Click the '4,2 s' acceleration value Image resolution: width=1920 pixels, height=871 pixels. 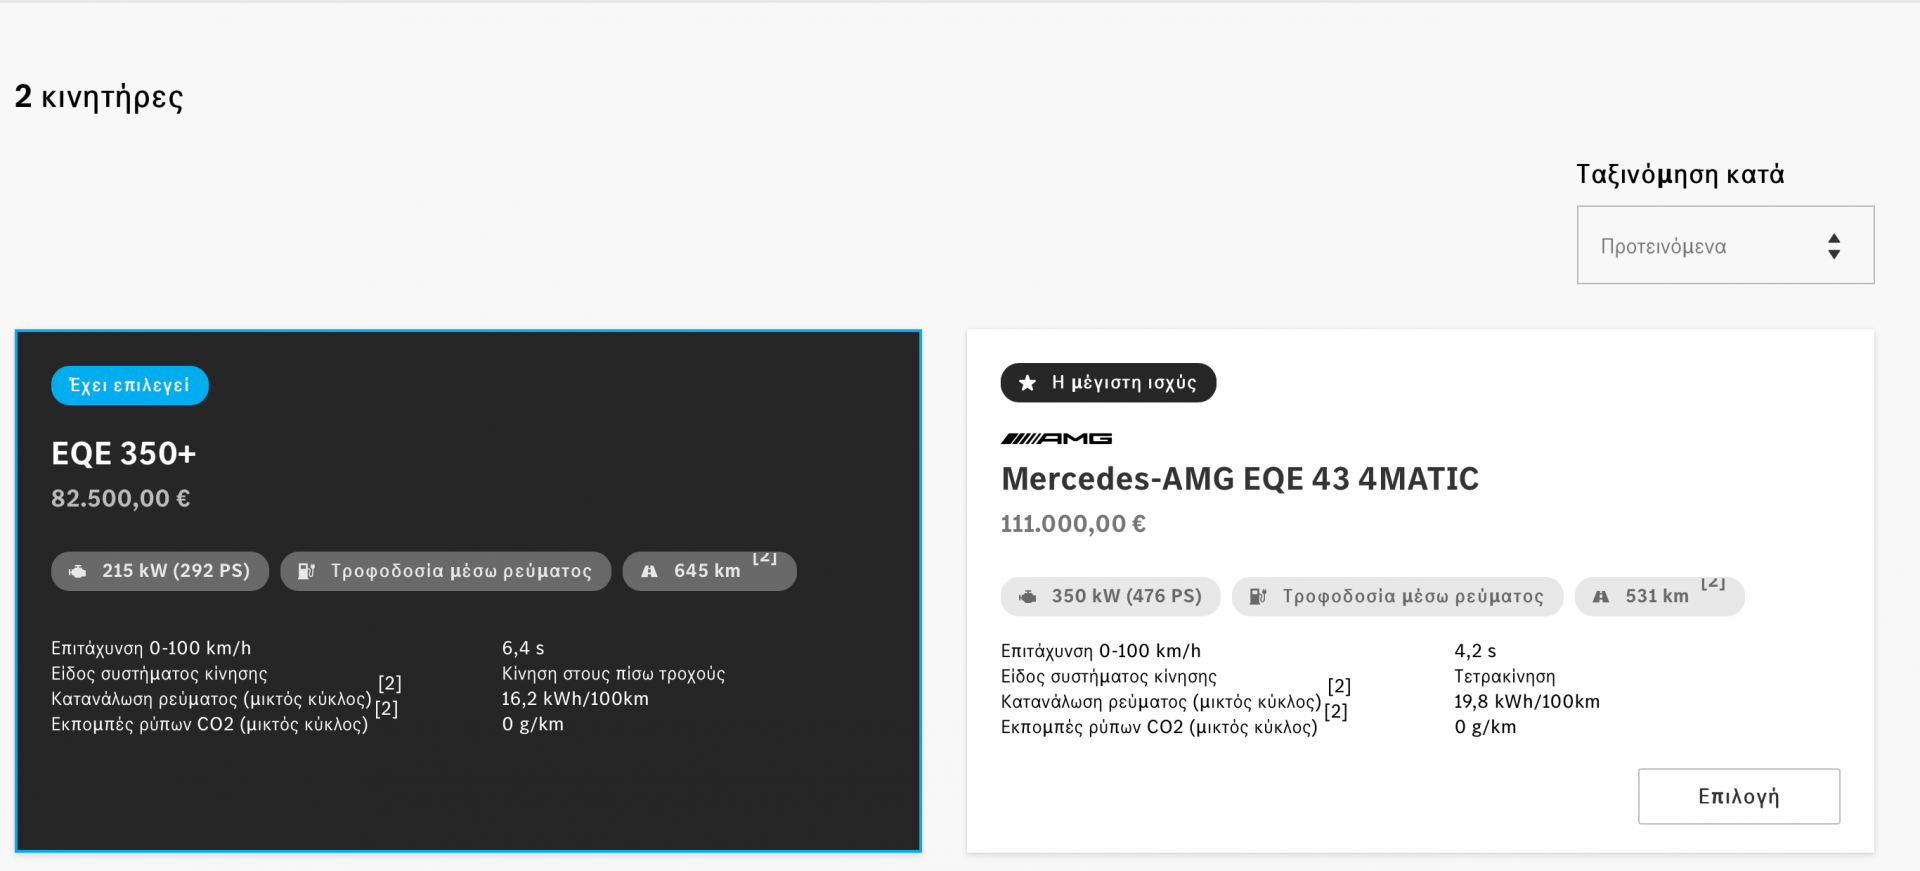pyautogui.click(x=1475, y=651)
